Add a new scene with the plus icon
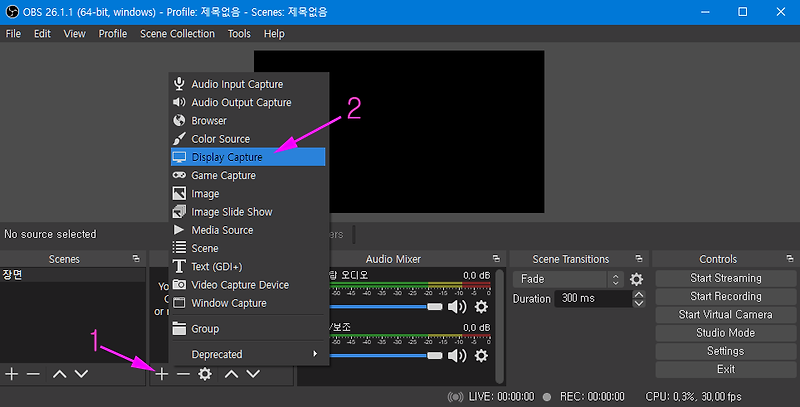The height and width of the screenshot is (407, 800). (11, 374)
